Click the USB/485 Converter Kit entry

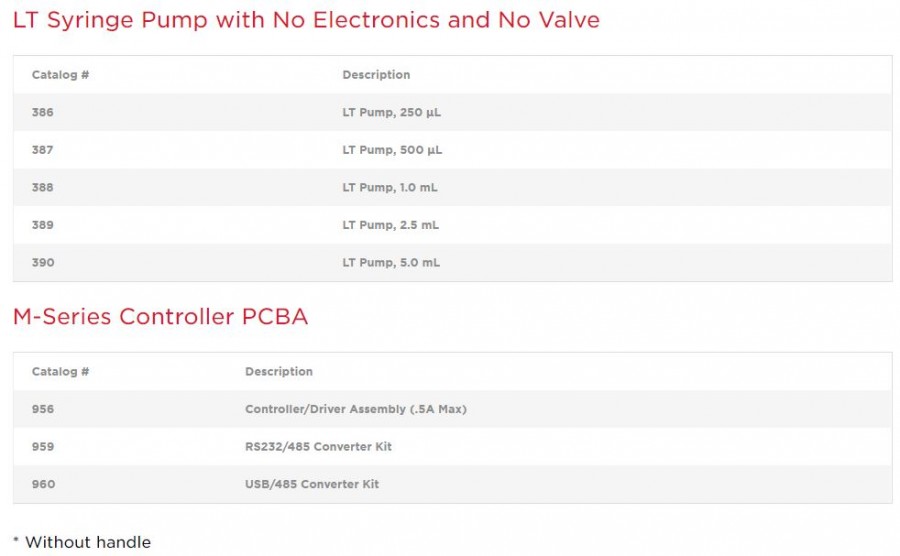(x=311, y=485)
